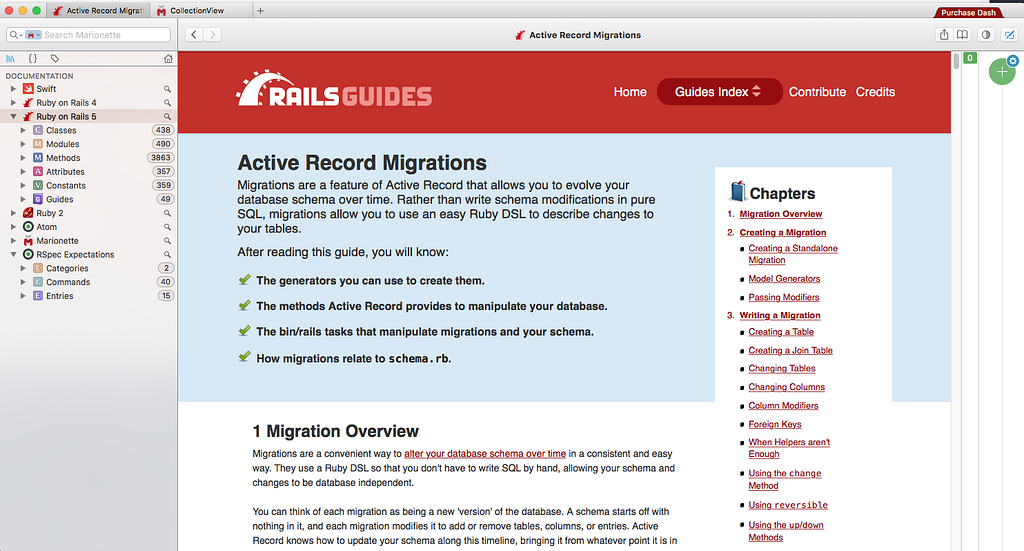The height and width of the screenshot is (551, 1024).
Task: Open the Marionette docset filter dropdown
Action: coord(33,35)
